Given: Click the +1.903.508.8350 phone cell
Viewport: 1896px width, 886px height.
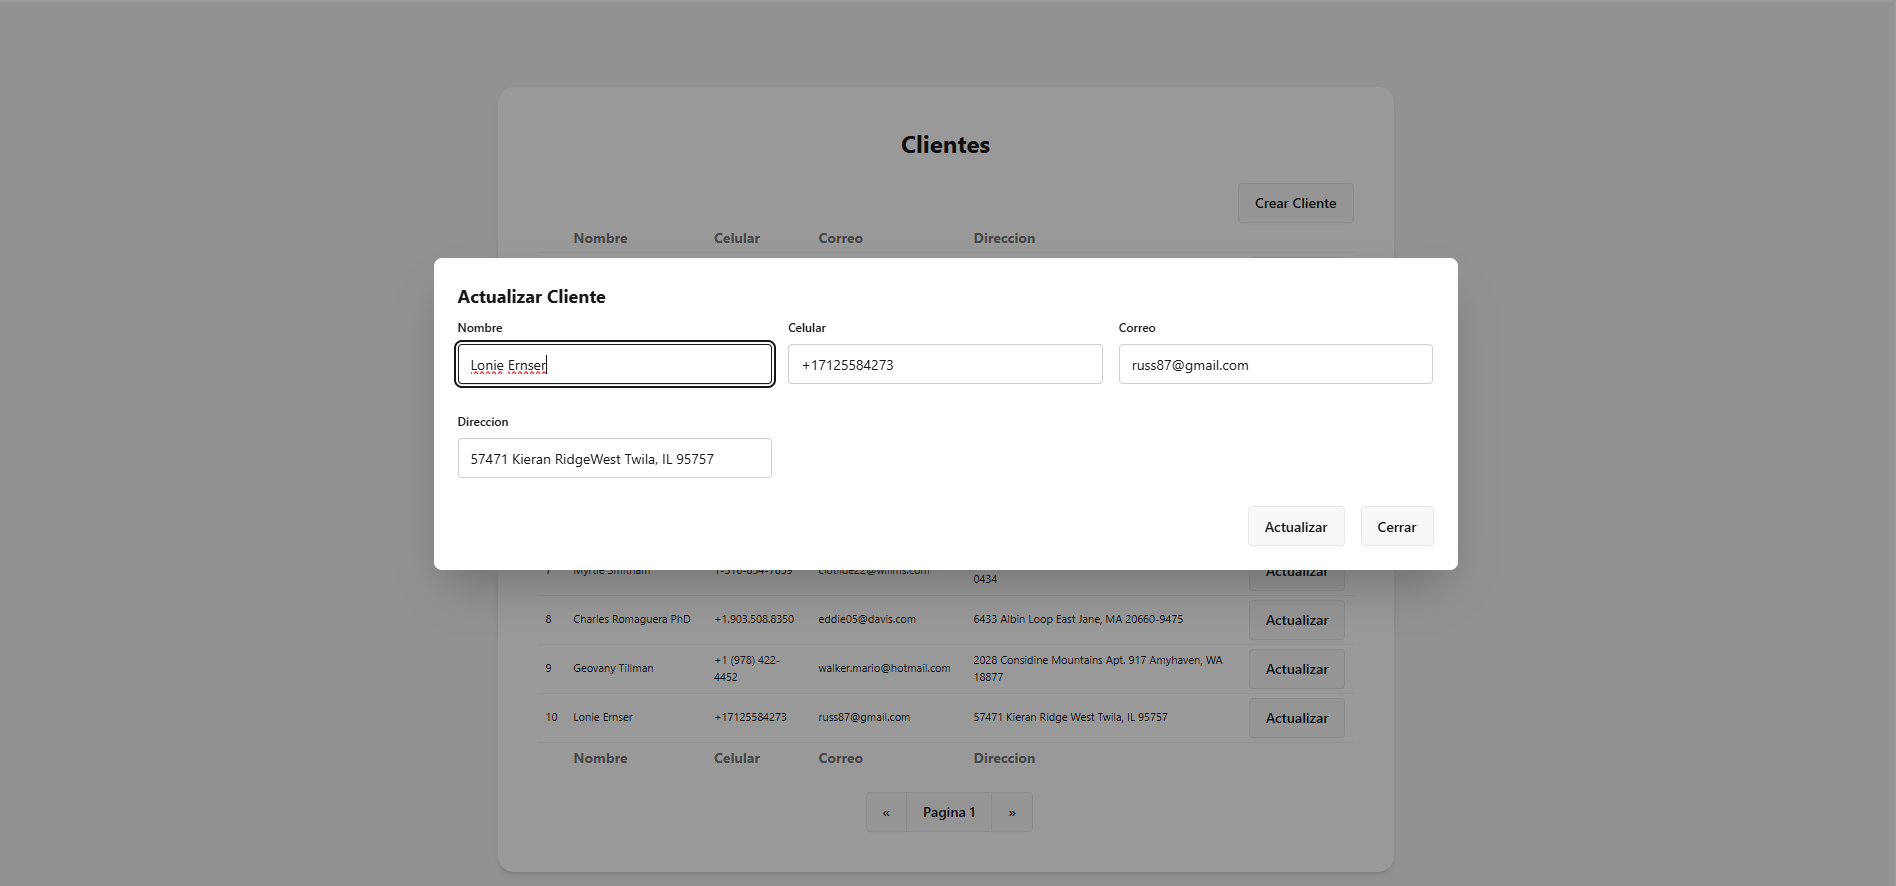Looking at the screenshot, I should [x=754, y=619].
